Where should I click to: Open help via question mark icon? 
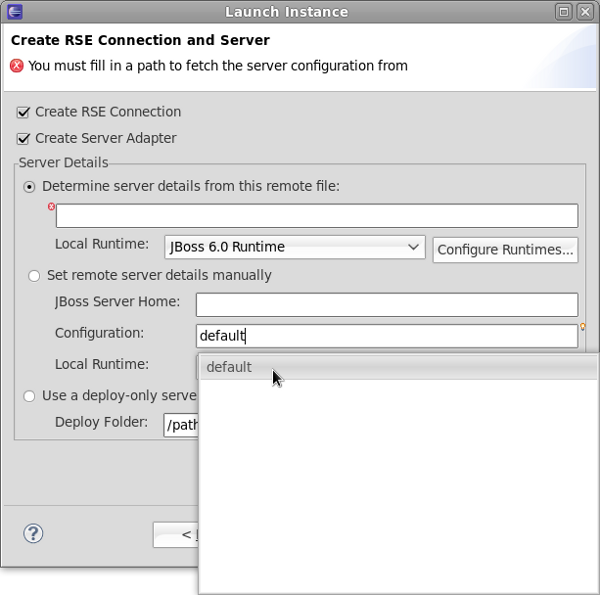(x=33, y=533)
